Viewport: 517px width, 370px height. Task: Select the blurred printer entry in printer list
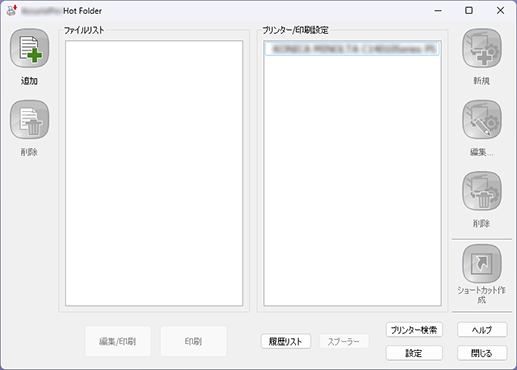[352, 49]
